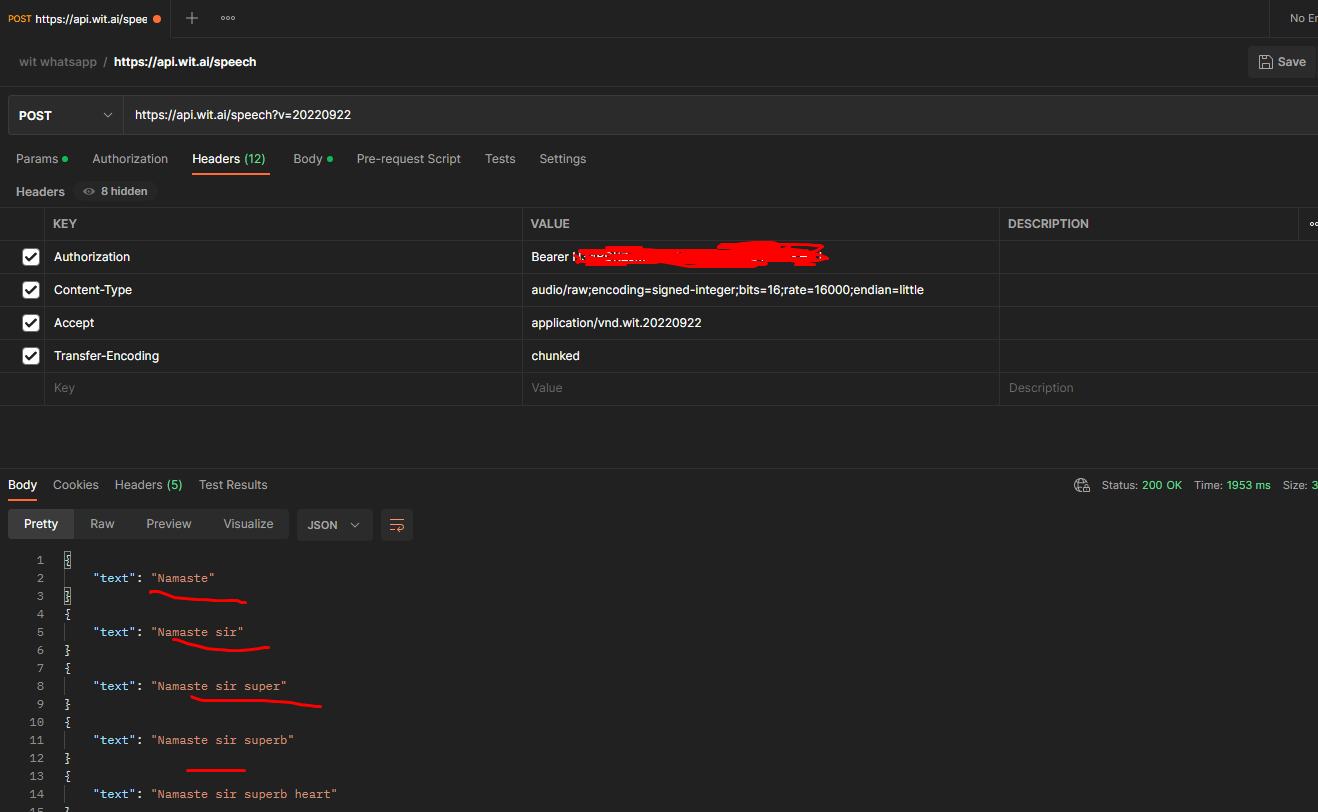Screen dimensions: 1318x812
Task: Uncheck the Transfer-Encoding header
Action: pos(30,355)
